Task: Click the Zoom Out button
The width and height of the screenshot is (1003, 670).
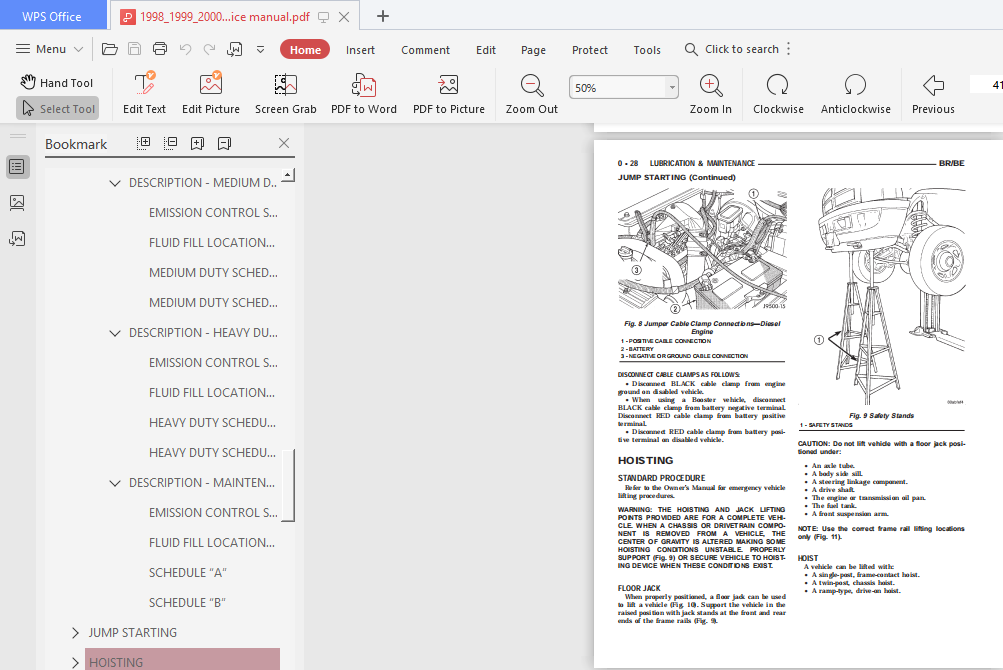Action: tap(532, 94)
